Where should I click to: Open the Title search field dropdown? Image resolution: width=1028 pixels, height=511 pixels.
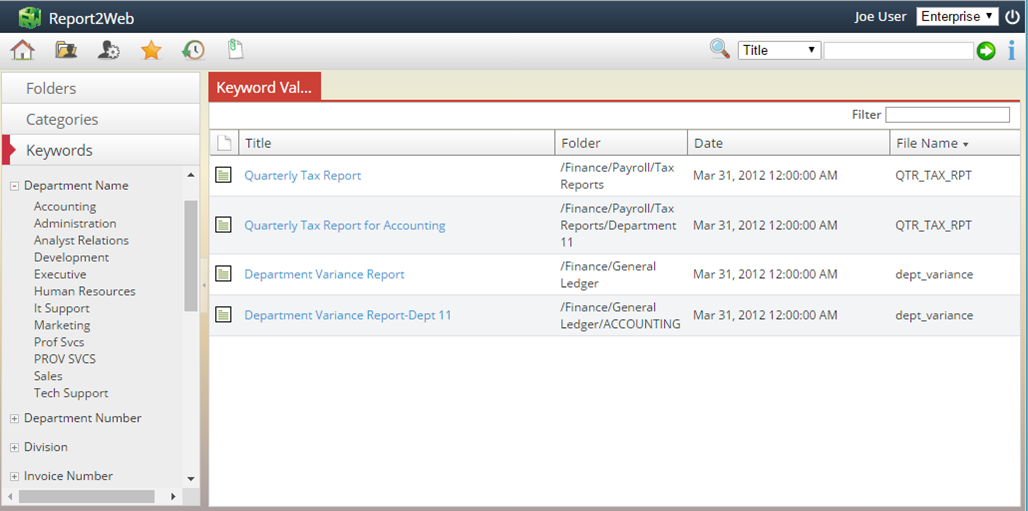pyautogui.click(x=779, y=50)
